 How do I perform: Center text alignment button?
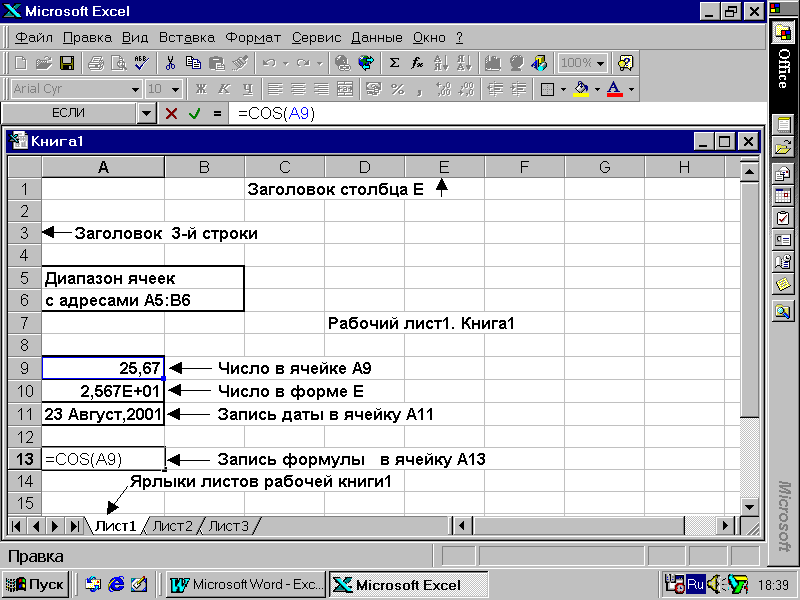(298, 89)
